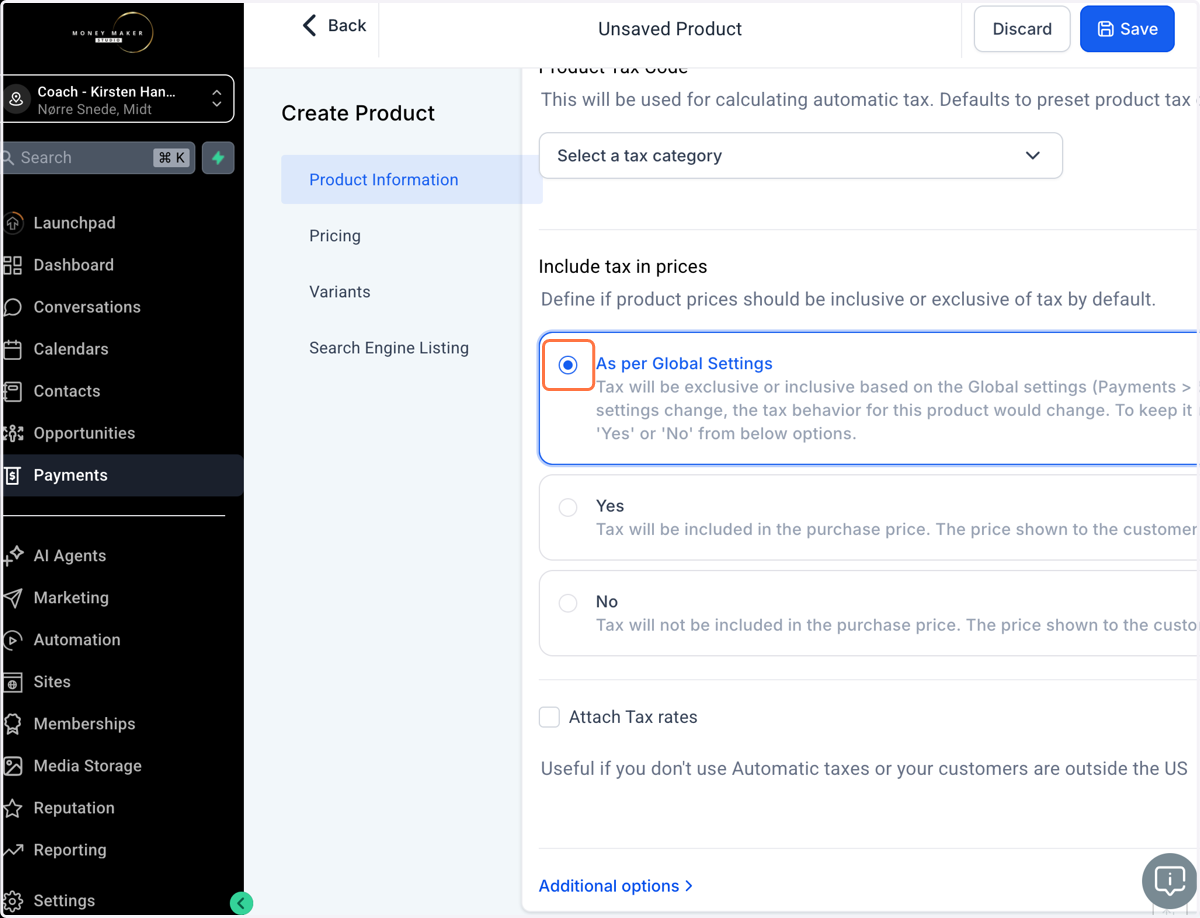Enable the Attach Tax rates checkbox
The width and height of the screenshot is (1200, 918).
(549, 717)
